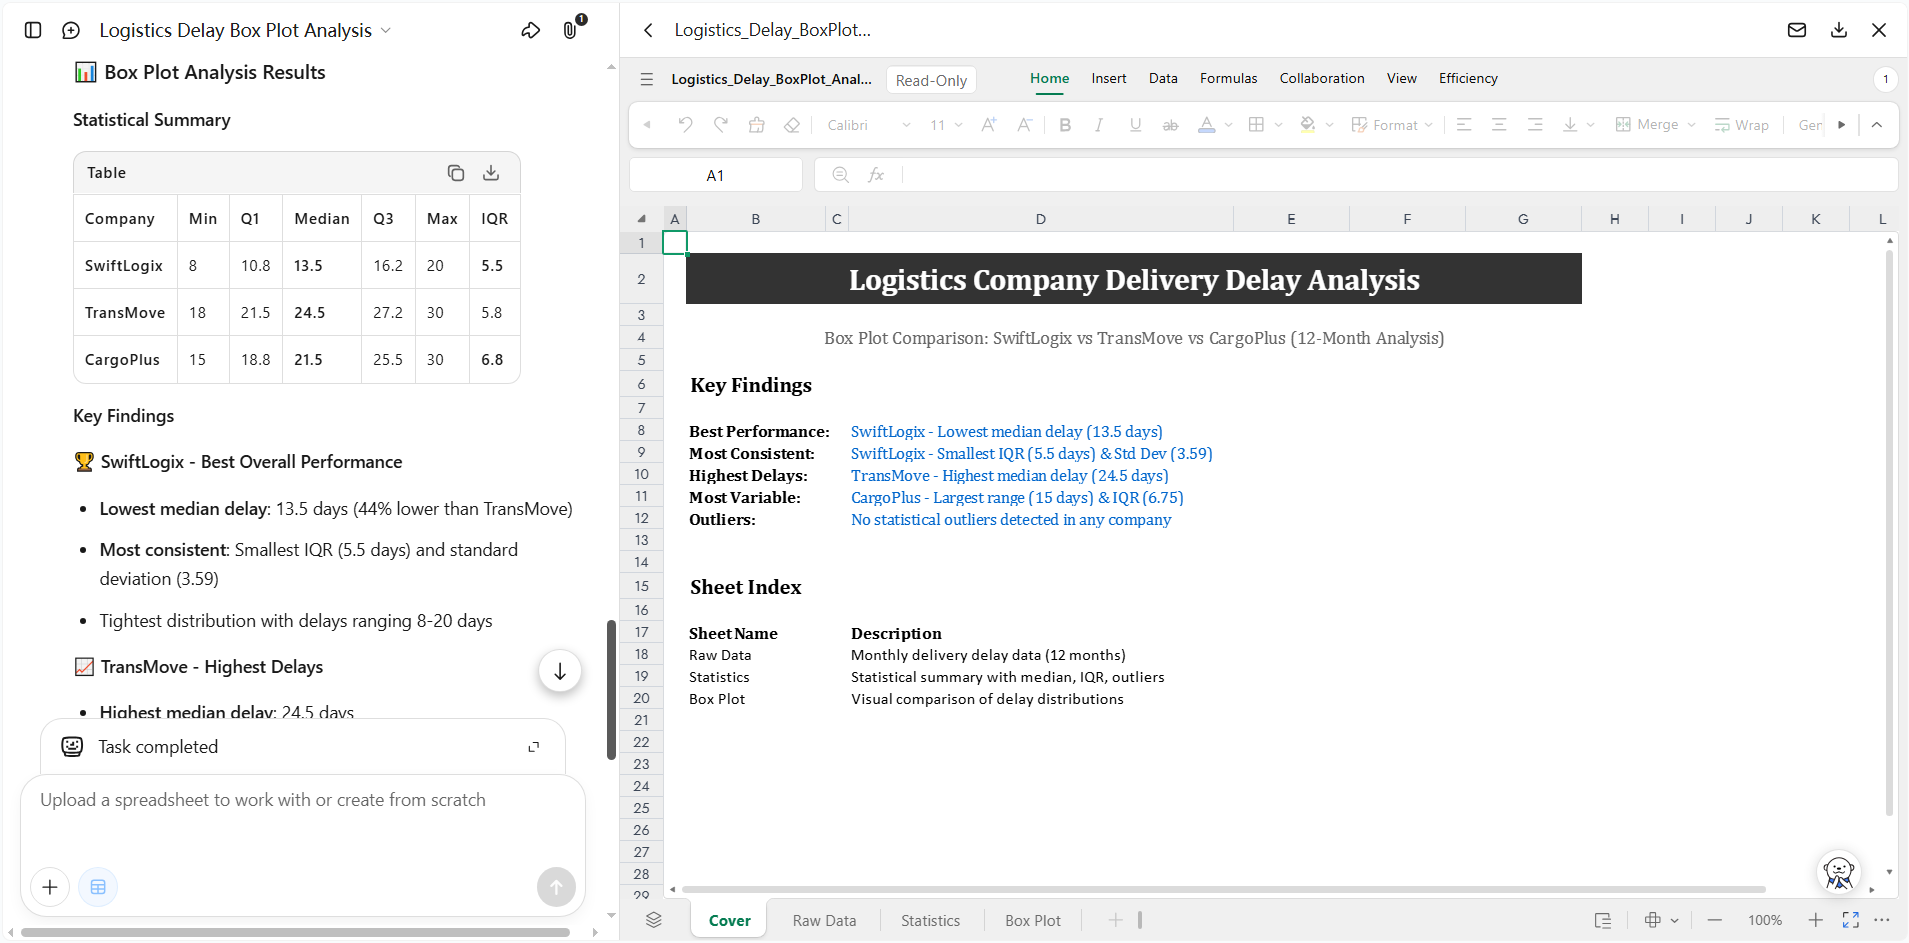Switch to the Raw Data sheet tab
This screenshot has height=943, width=1909.
point(824,921)
